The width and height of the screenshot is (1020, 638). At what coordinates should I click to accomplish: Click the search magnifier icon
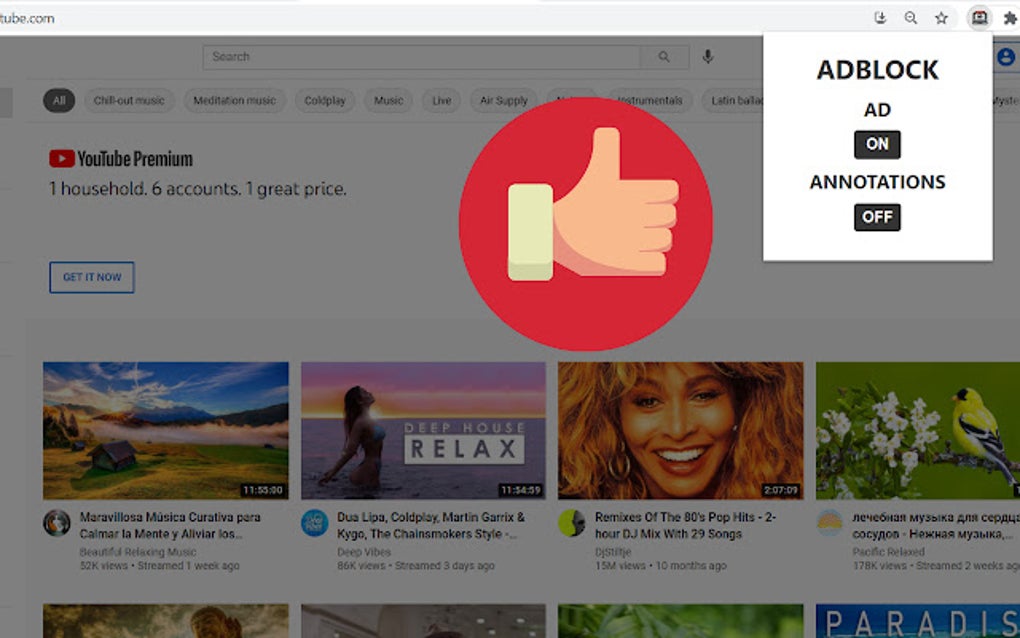click(664, 57)
